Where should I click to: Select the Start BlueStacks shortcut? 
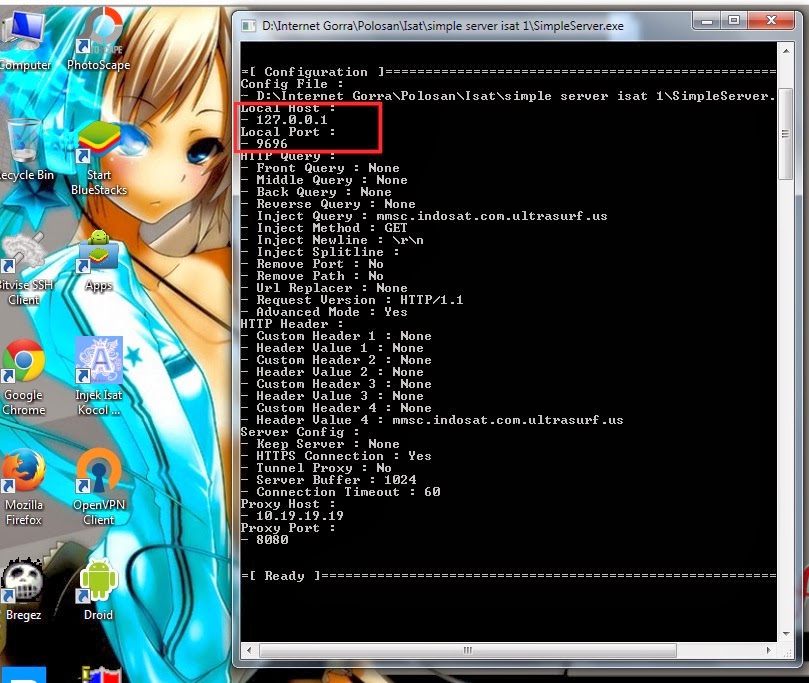click(99, 157)
